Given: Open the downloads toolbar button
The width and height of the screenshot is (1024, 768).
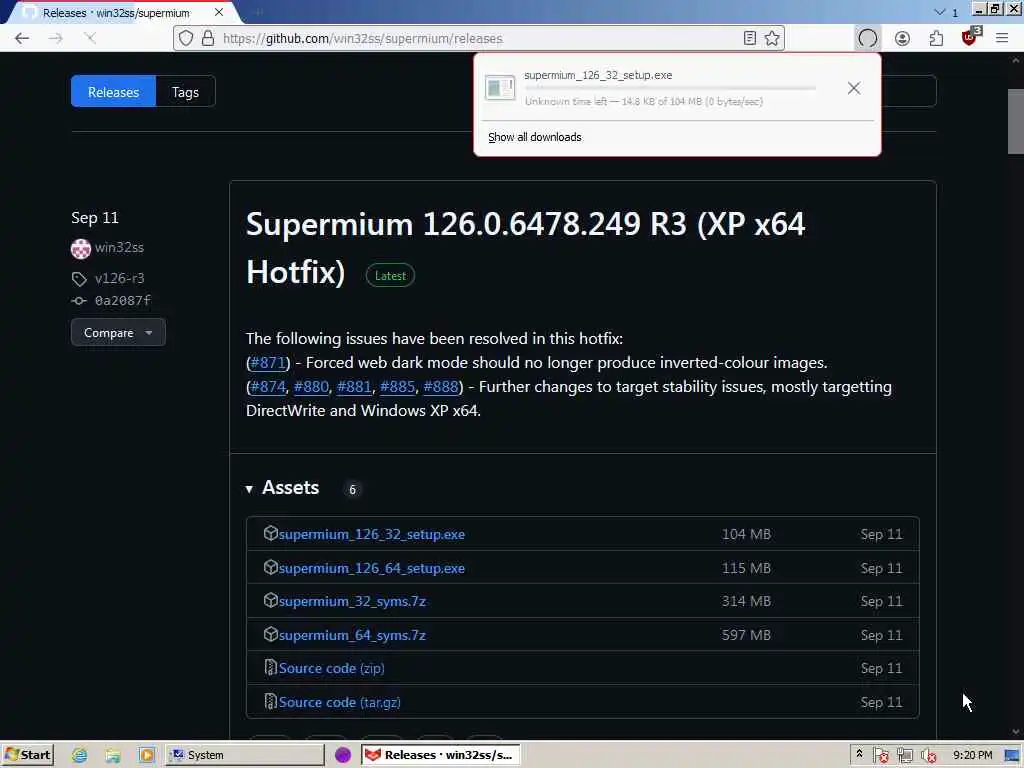Looking at the screenshot, I should (x=867, y=39).
